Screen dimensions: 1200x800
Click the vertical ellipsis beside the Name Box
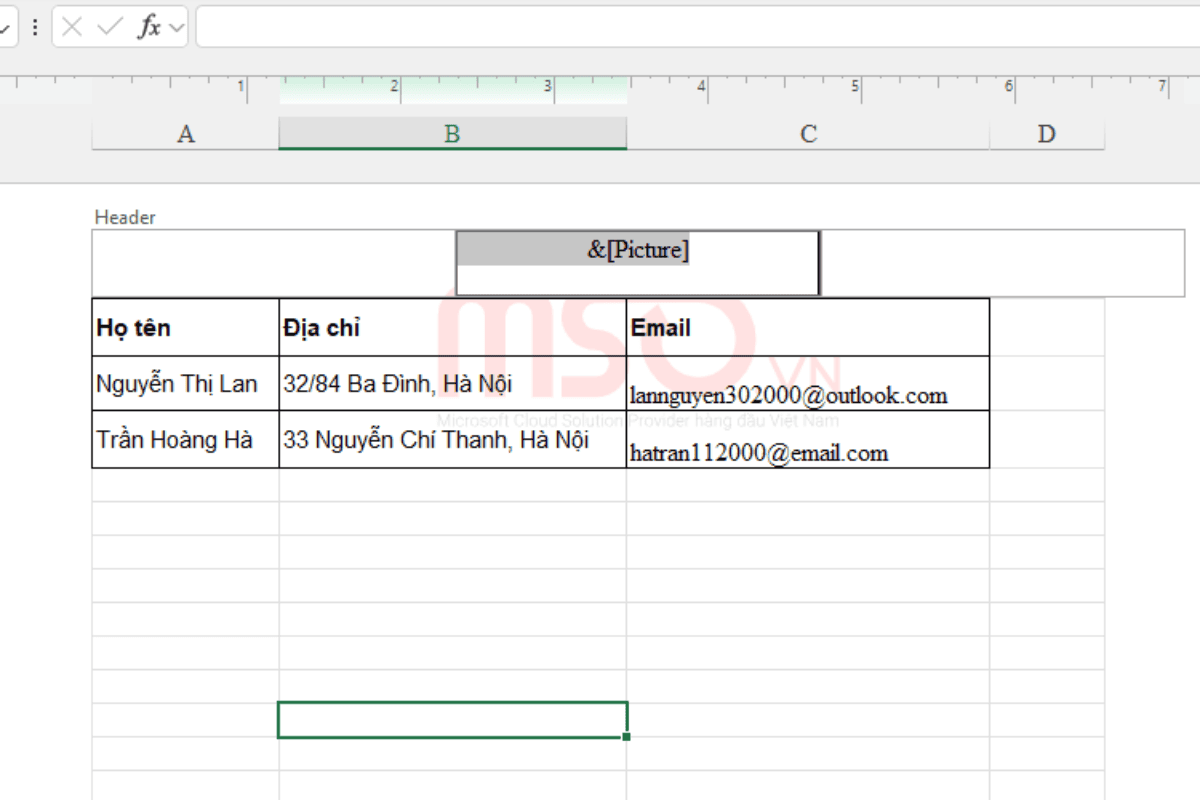(x=35, y=27)
